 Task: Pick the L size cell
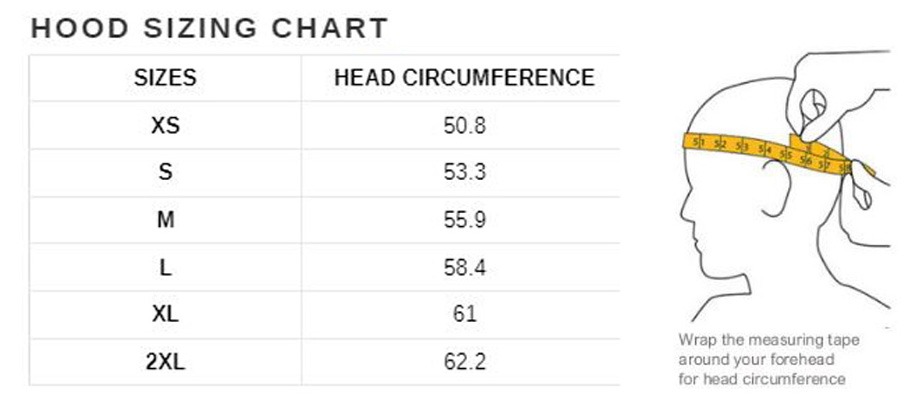click(x=165, y=267)
